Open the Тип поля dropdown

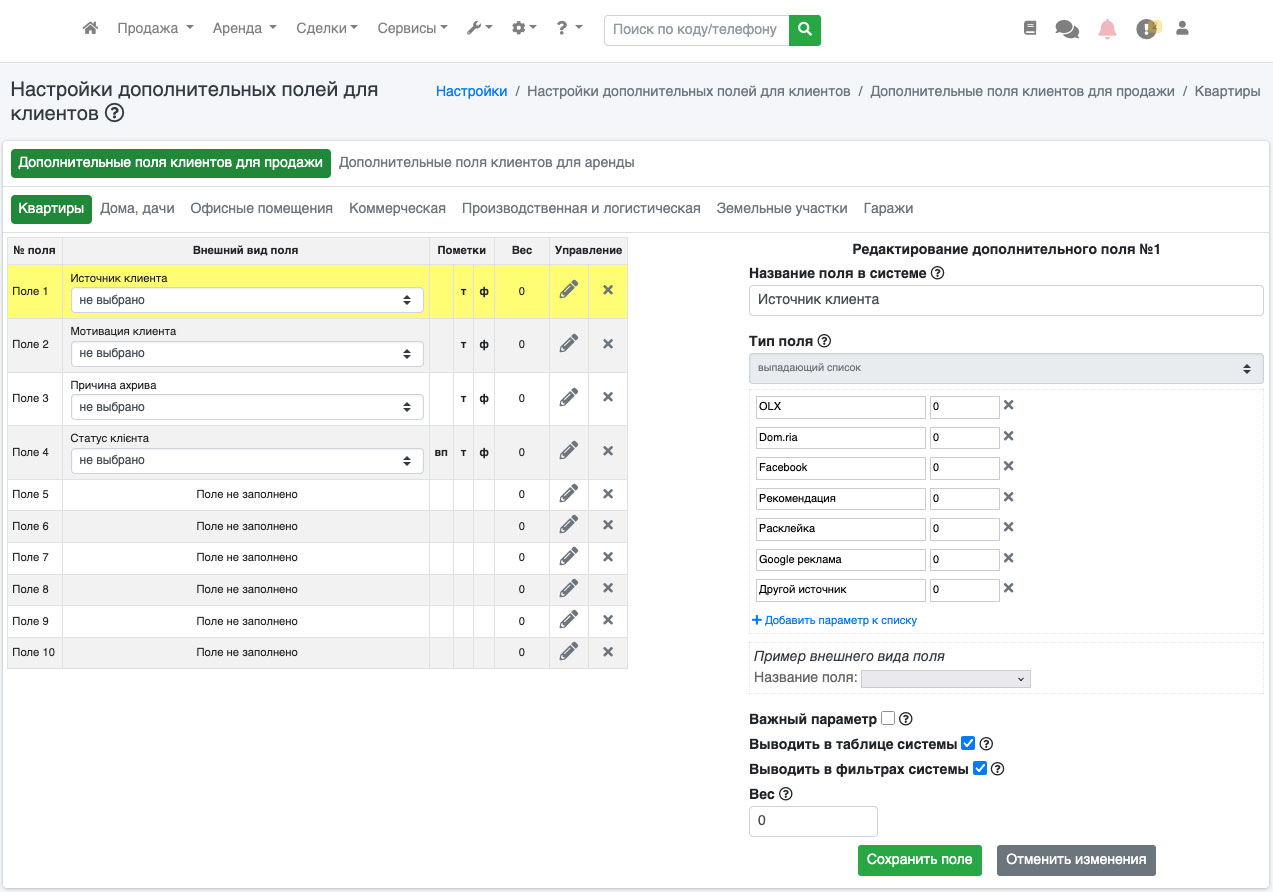click(x=1005, y=368)
